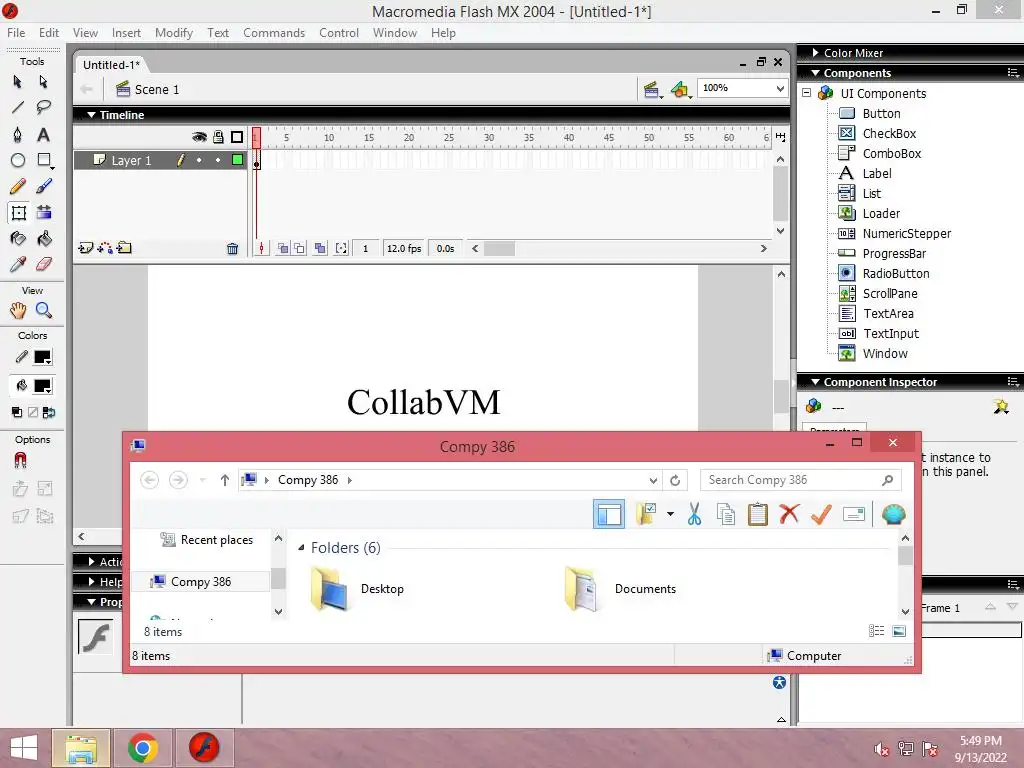Open the Control menu

tap(338, 33)
